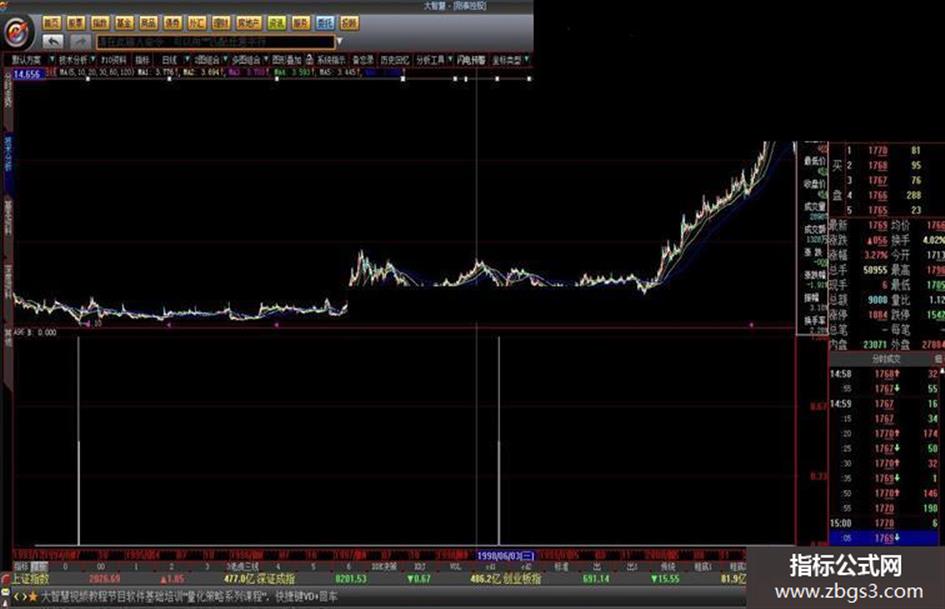The image size is (945, 609).
Task: Click buy level 5 row with 23
Action: [x=886, y=210]
